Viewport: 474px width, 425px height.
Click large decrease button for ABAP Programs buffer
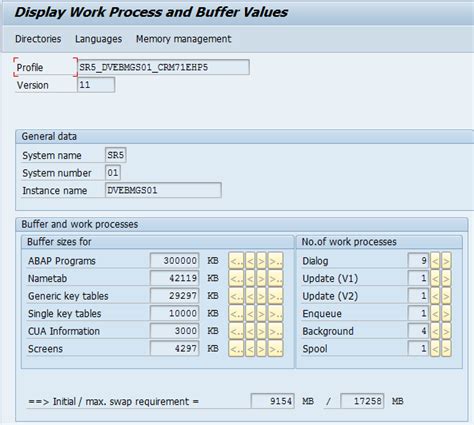tap(236, 261)
